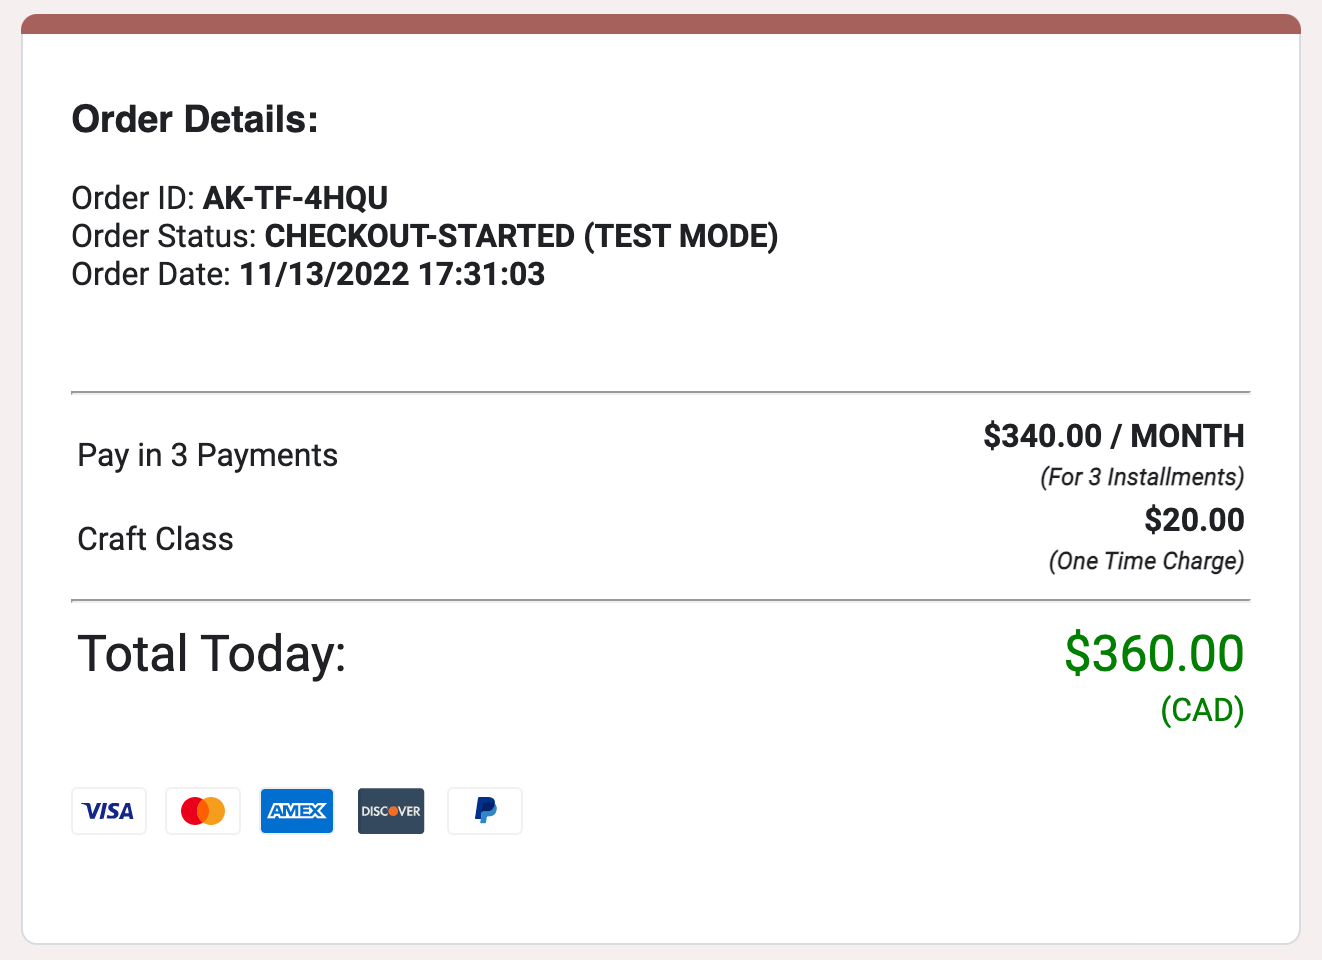Click the Pay in 3 Payments line item
1322x960 pixels.
coord(207,455)
